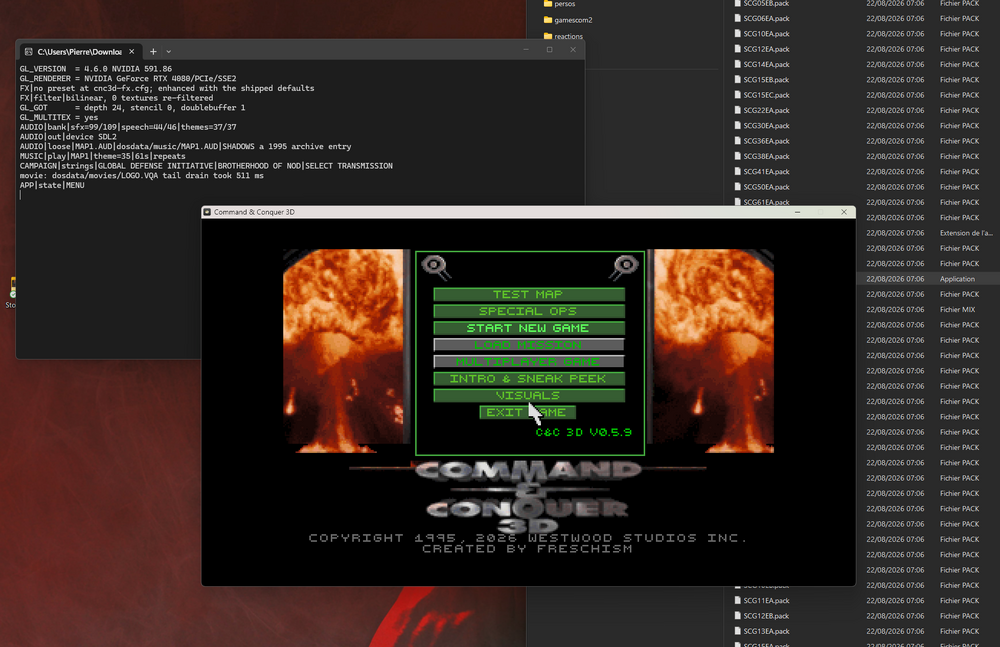Image resolution: width=1000 pixels, height=647 pixels.
Task: Click the SCG10EA.pack file icon
Action: pos(738,34)
